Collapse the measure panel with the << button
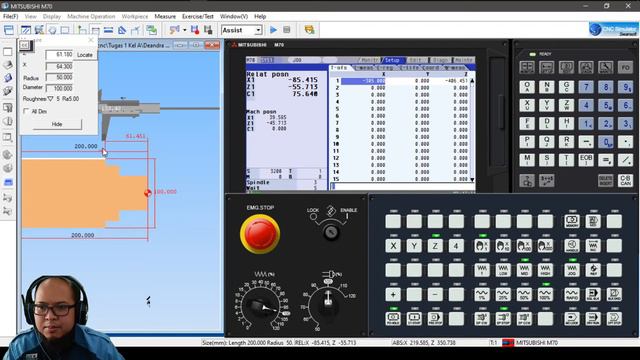This screenshot has width=640, height=360. [24, 45]
